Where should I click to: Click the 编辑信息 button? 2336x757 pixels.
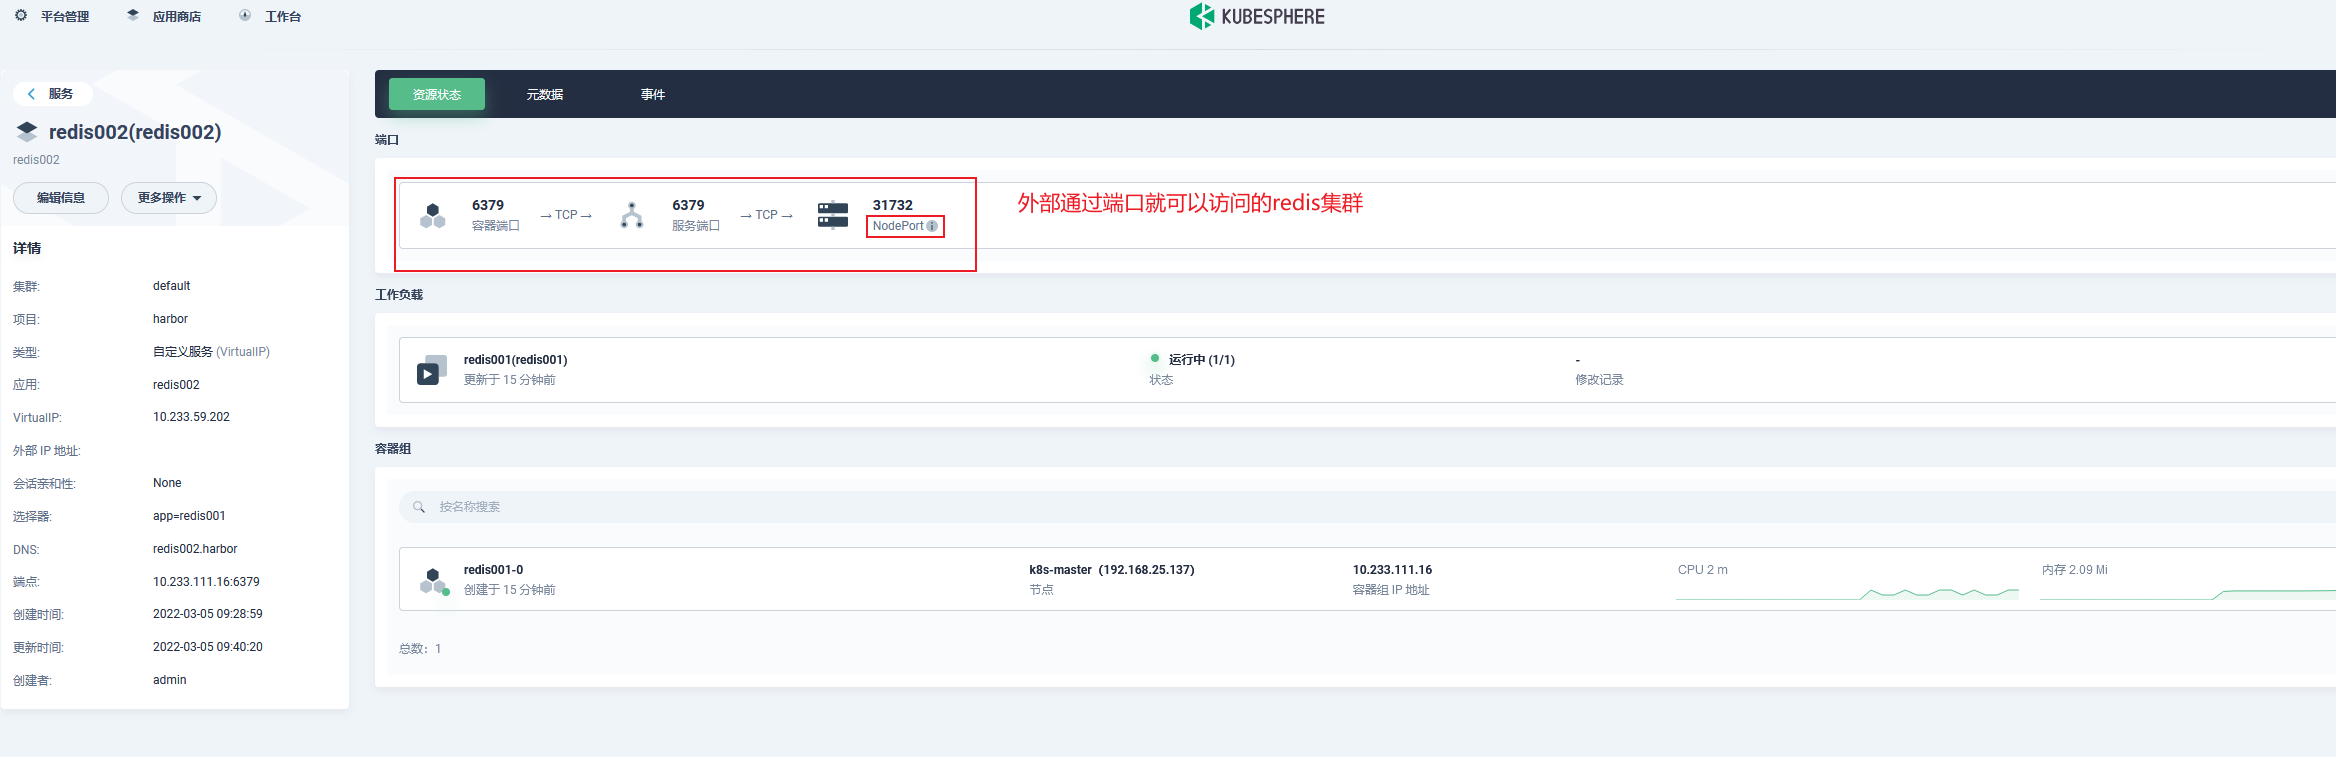pos(61,198)
